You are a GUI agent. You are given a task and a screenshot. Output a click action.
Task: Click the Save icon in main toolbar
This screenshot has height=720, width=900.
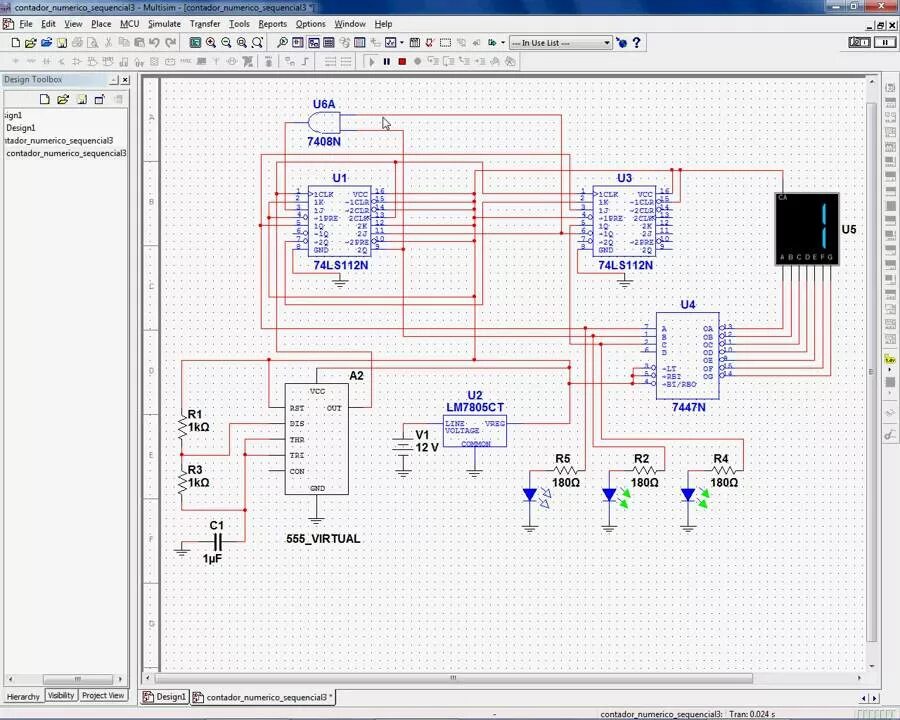tap(61, 42)
